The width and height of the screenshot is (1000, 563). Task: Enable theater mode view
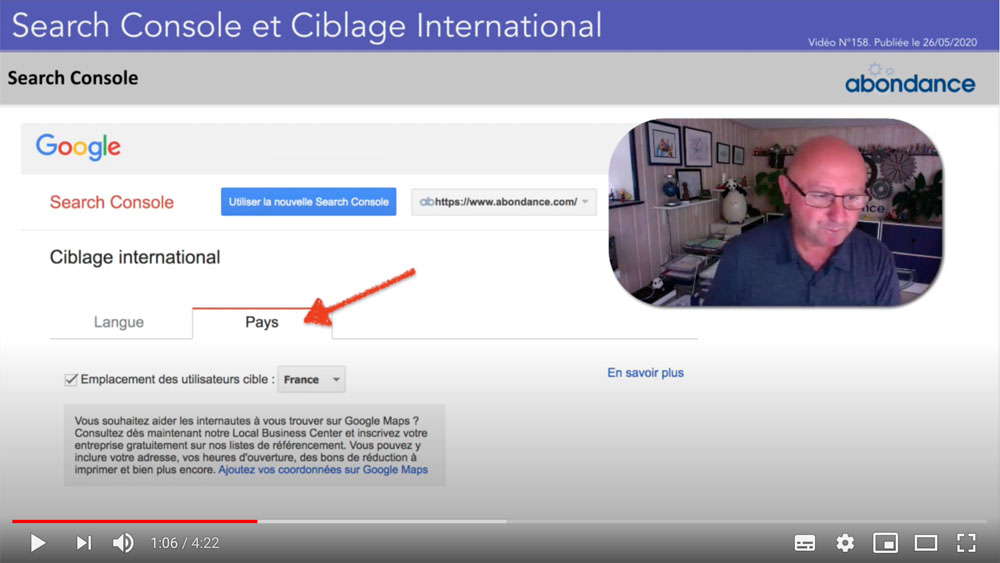(926, 543)
